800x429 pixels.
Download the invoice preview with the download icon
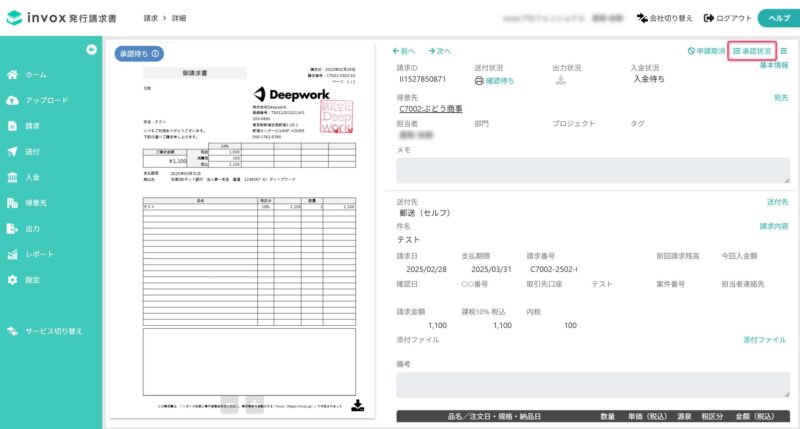coord(358,406)
